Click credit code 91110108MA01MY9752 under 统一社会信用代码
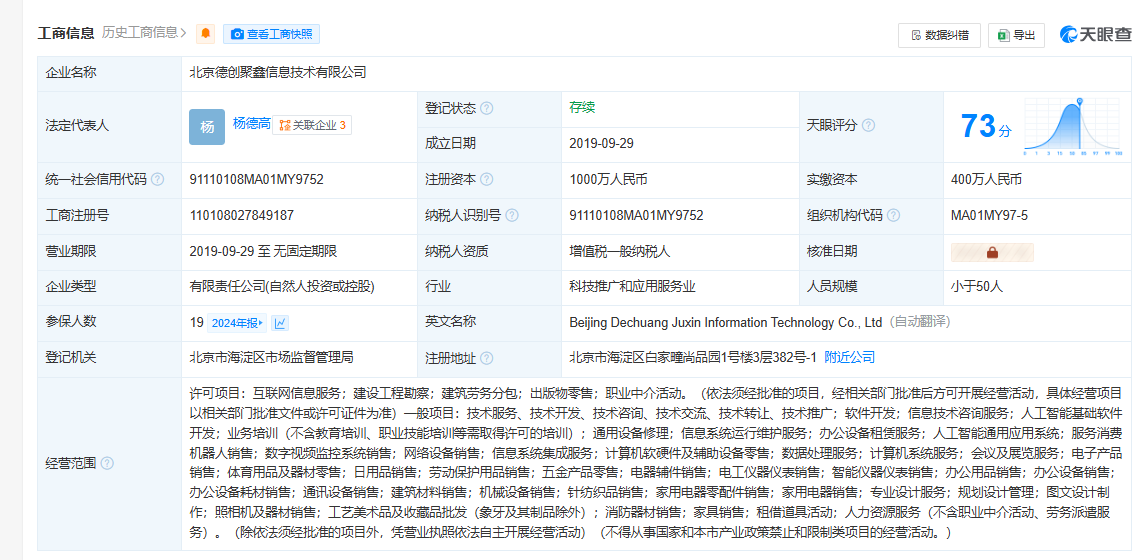This screenshot has height=560, width=1145. [x=256, y=180]
